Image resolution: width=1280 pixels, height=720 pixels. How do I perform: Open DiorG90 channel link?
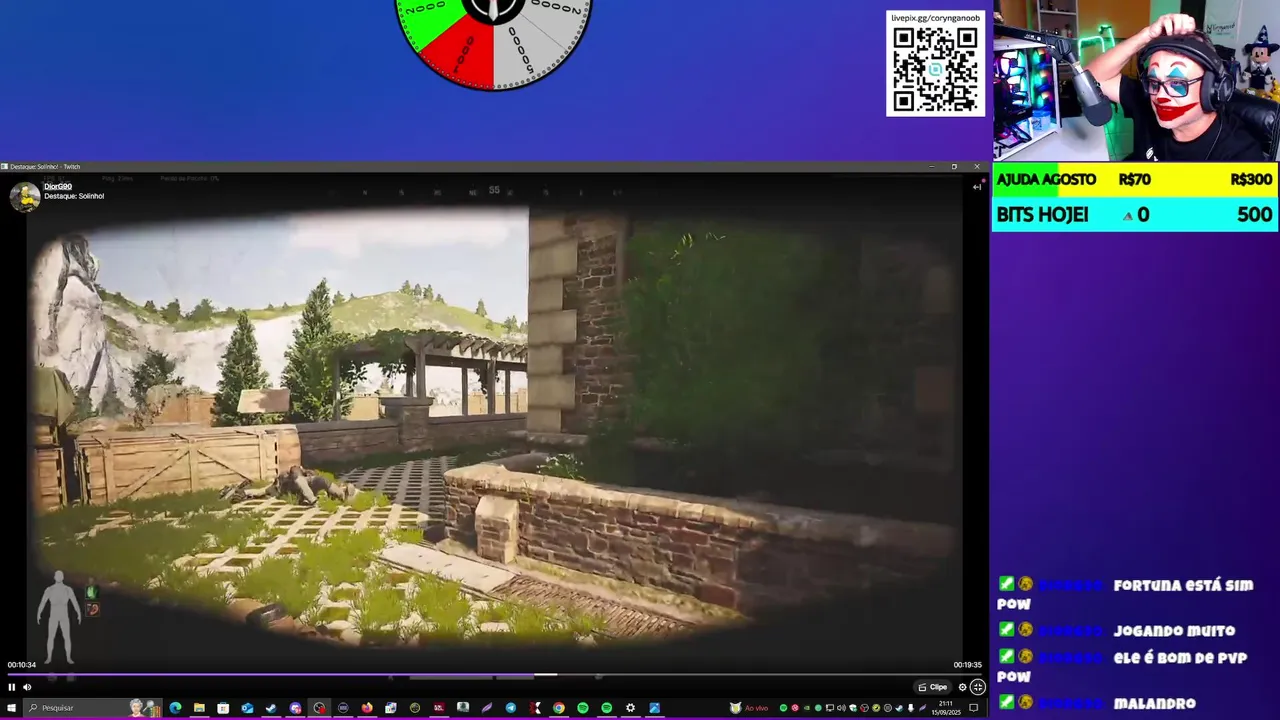coord(58,187)
